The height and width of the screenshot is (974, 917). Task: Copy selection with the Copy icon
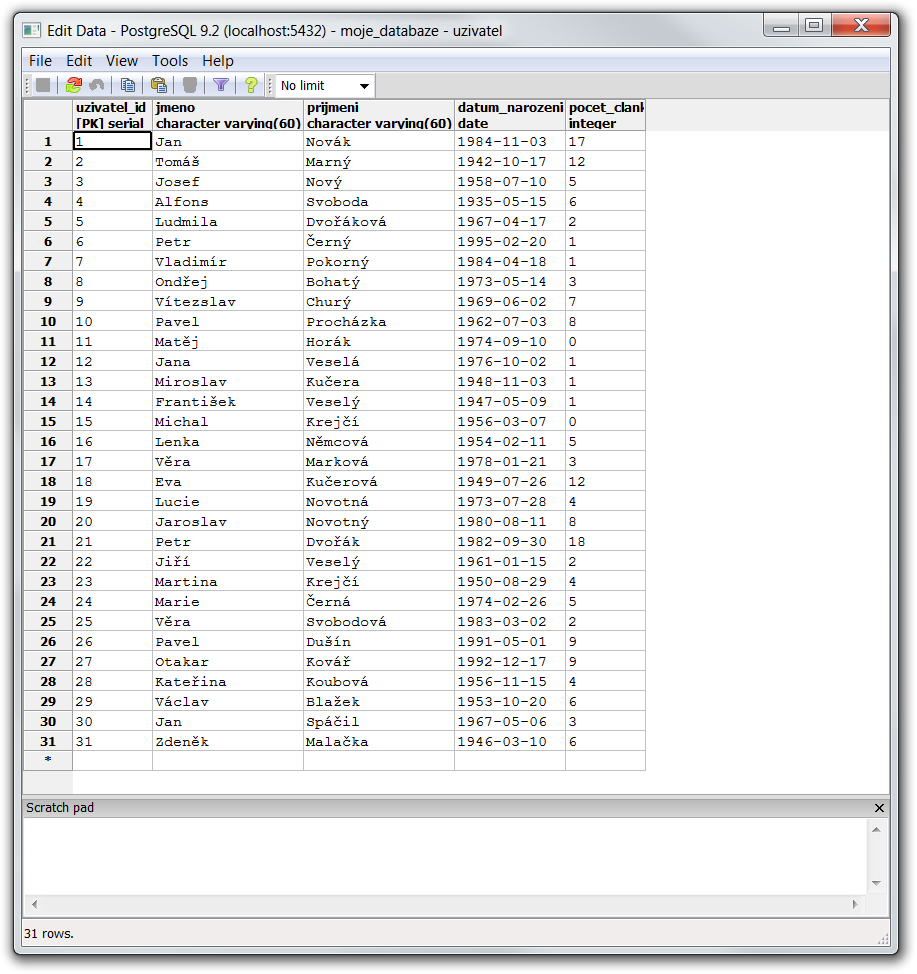[128, 85]
